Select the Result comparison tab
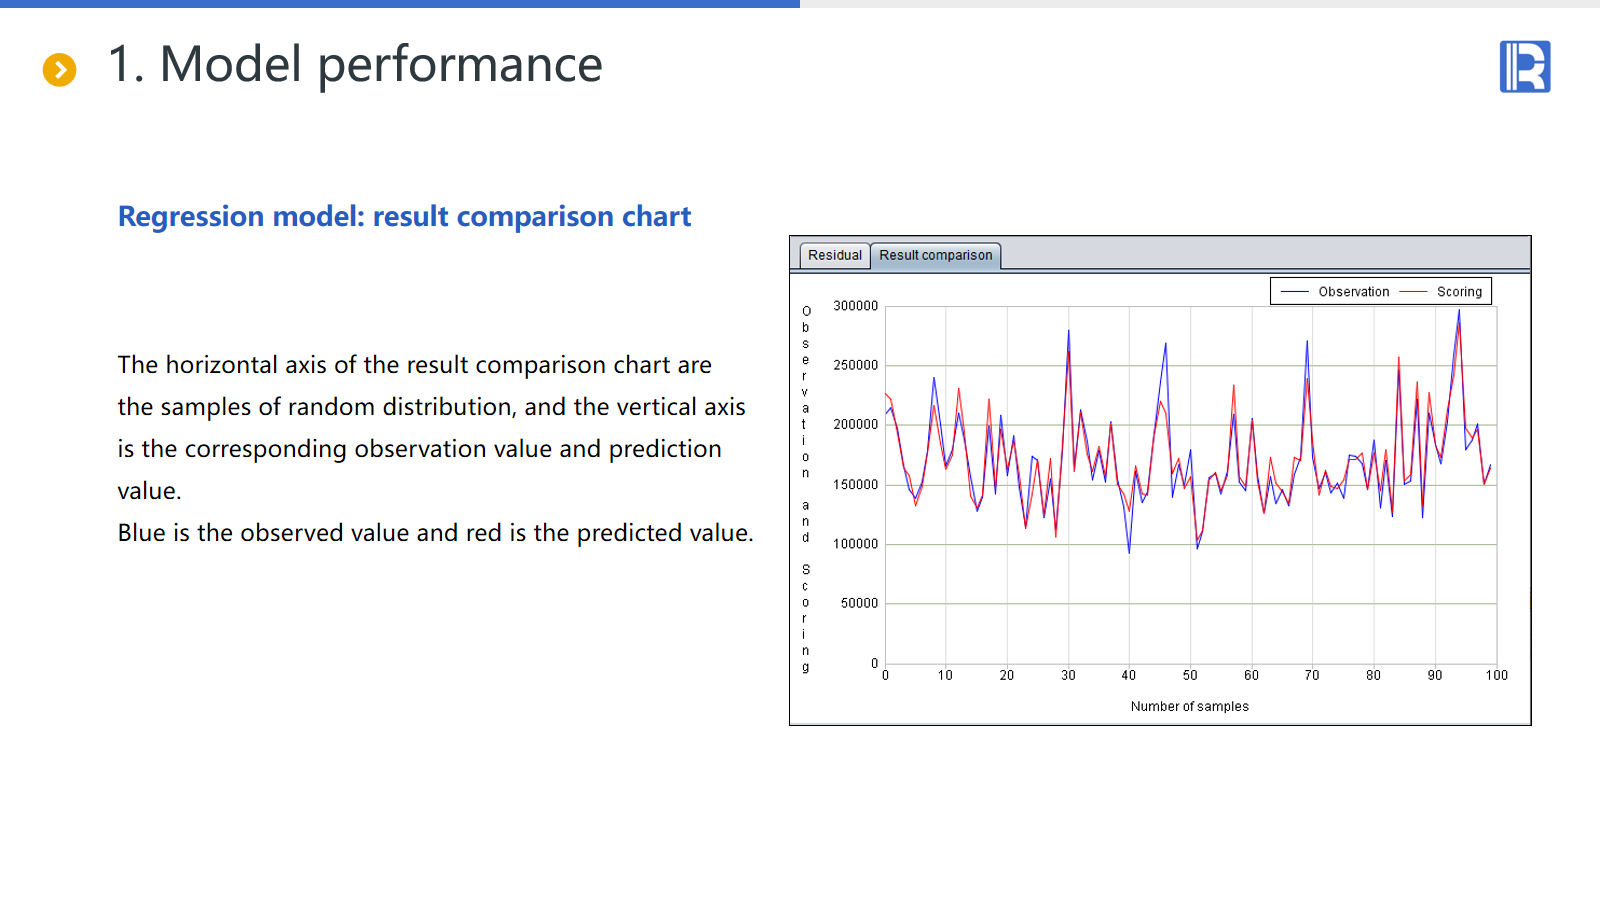Screen dimensions: 1600x900 coord(935,255)
